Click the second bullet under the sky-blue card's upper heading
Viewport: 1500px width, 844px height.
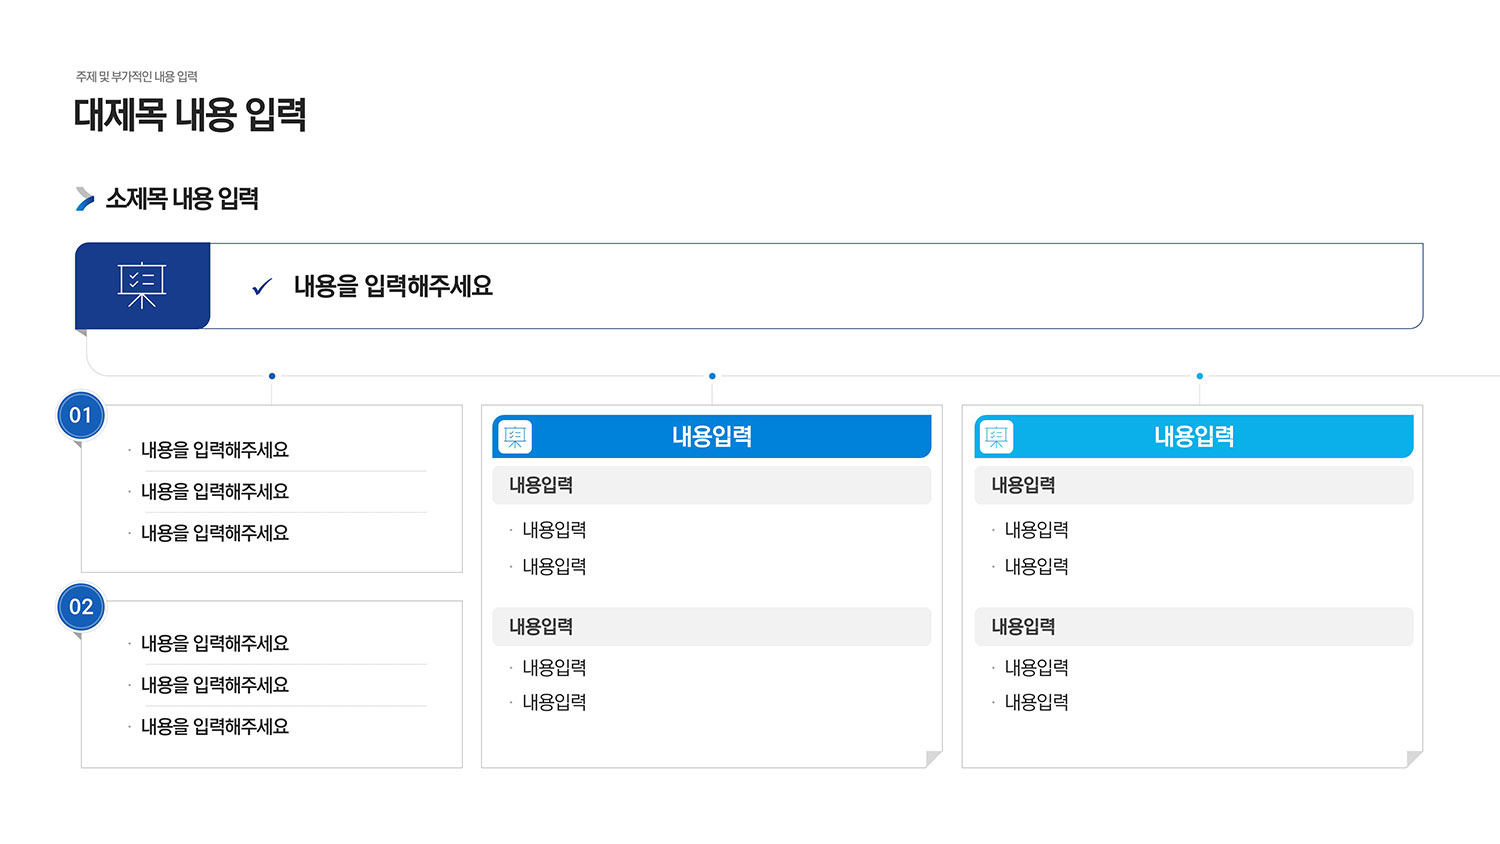(x=1036, y=567)
